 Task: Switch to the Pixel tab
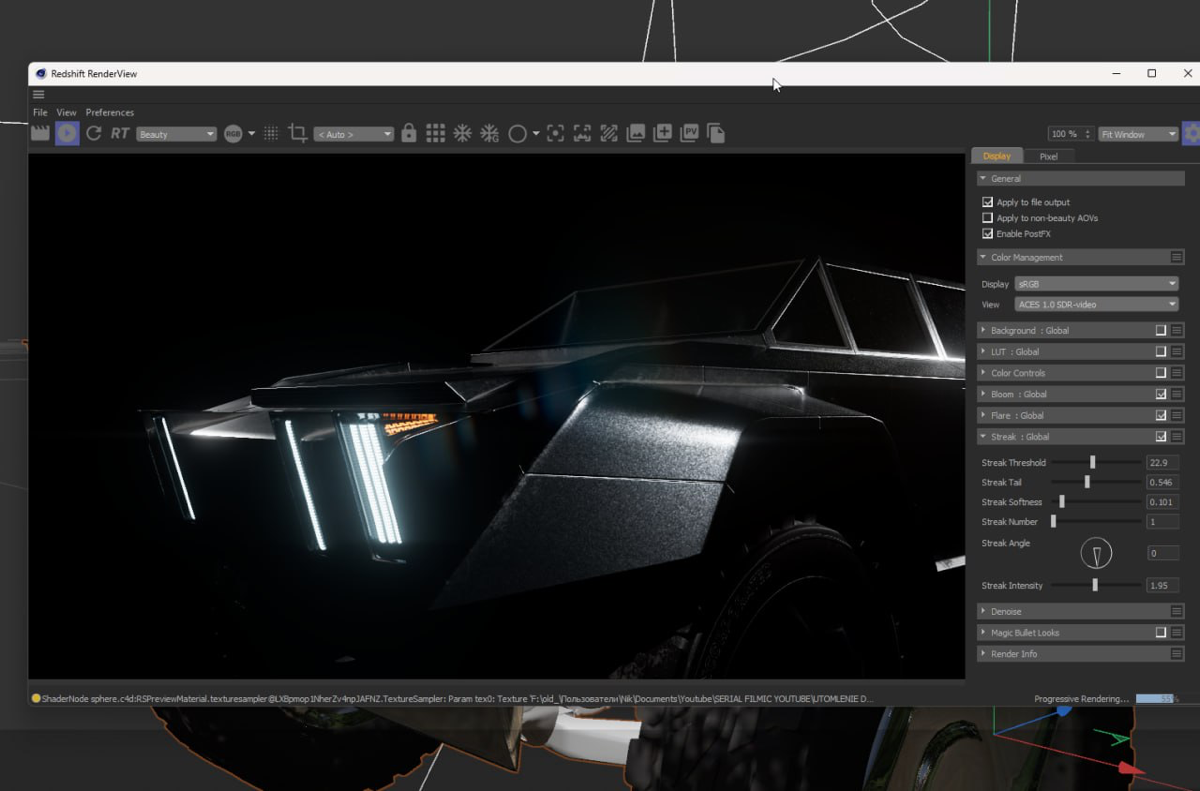[1048, 156]
